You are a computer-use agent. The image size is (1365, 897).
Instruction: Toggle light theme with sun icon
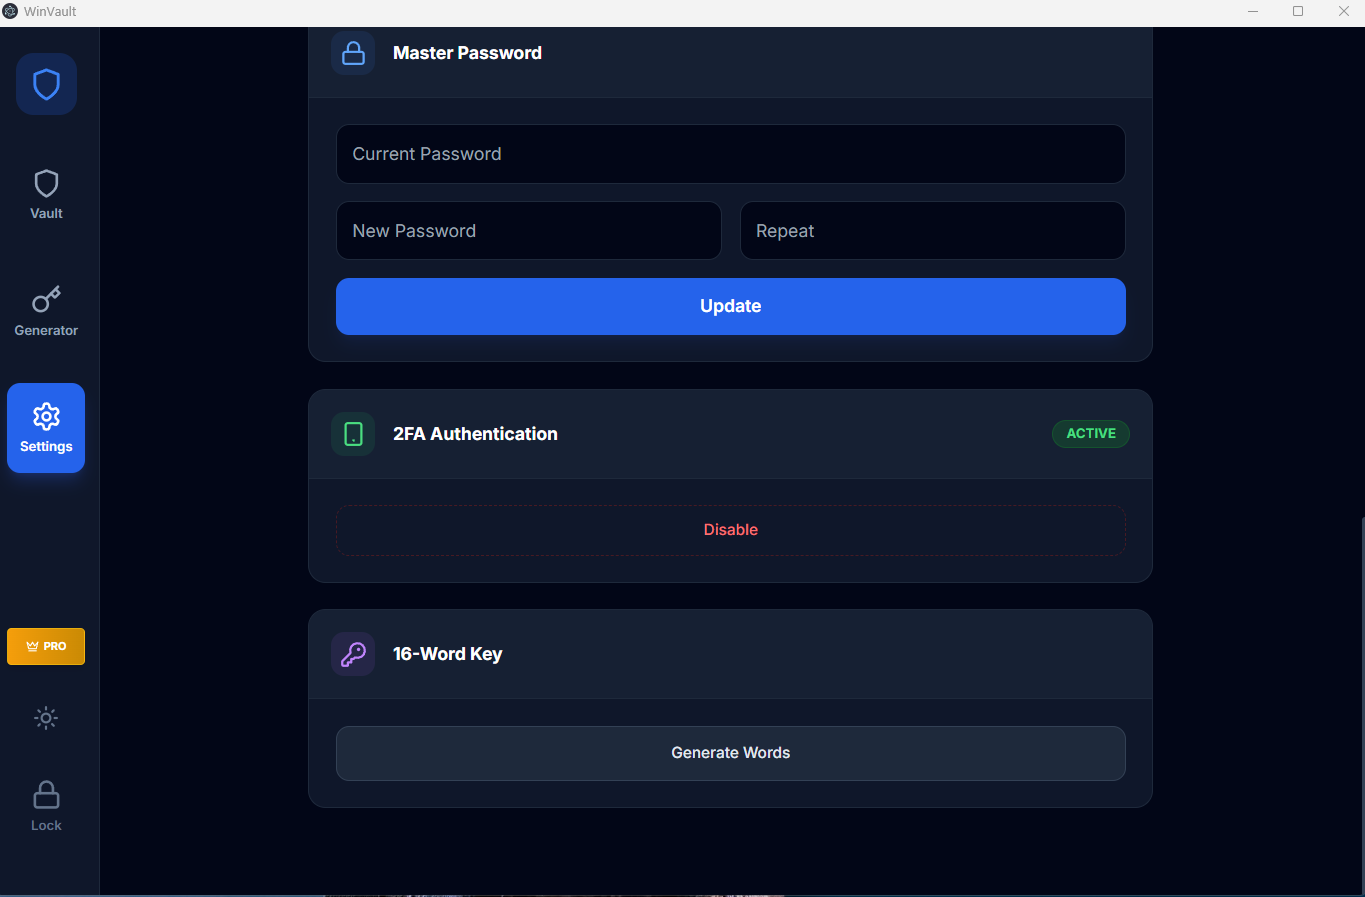[46, 718]
